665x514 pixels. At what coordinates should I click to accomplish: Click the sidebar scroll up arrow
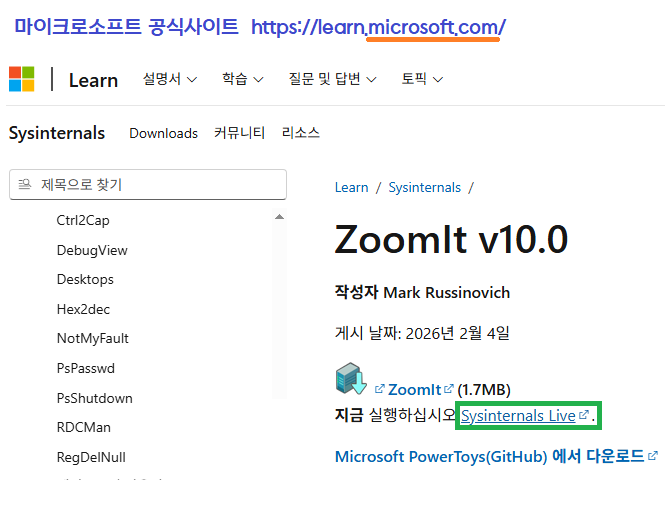pyautogui.click(x=279, y=217)
